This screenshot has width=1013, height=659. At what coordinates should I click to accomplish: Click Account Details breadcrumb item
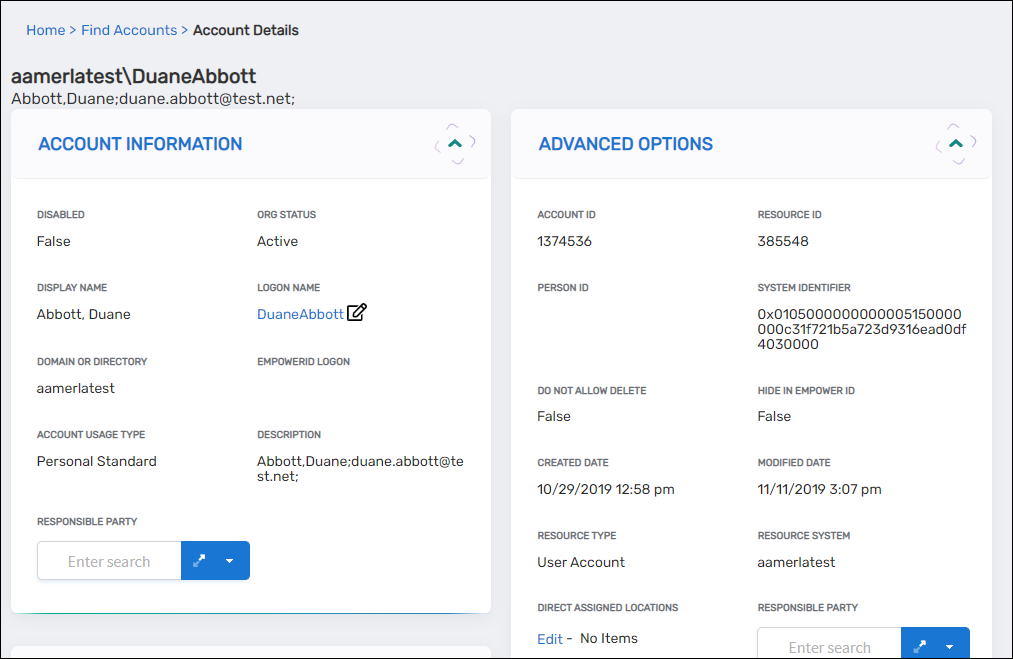pyautogui.click(x=245, y=30)
